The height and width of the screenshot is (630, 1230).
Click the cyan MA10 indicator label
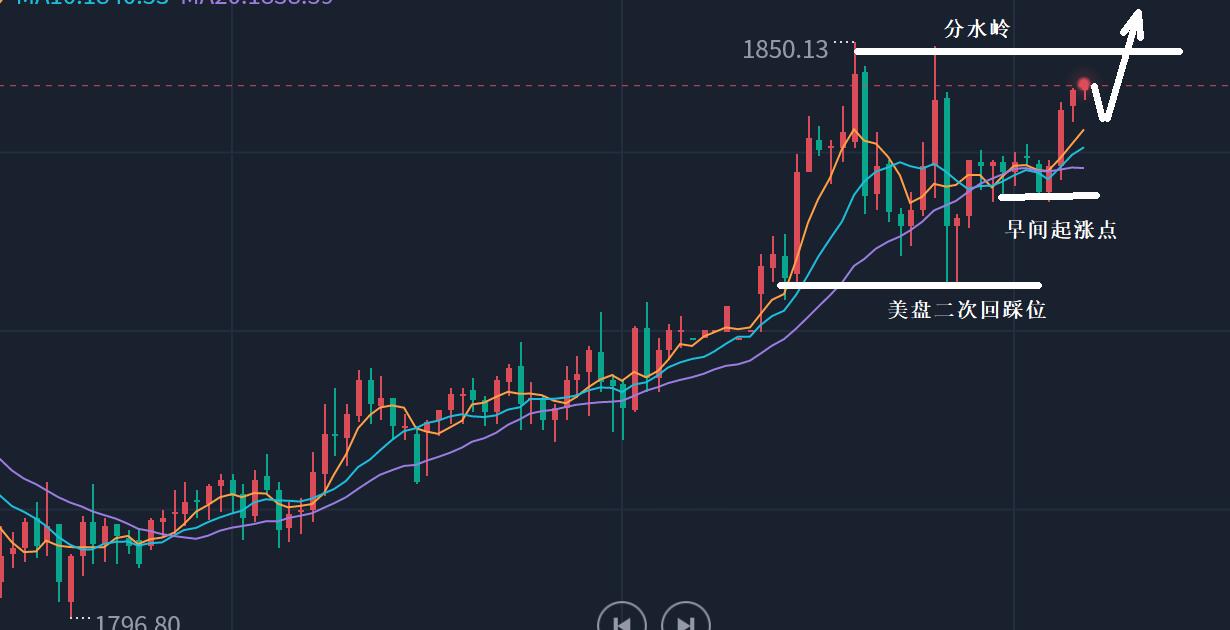[x=90, y=2]
